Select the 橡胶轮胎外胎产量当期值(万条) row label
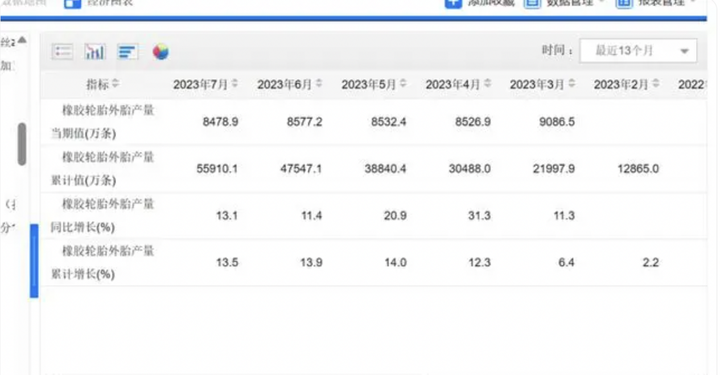This screenshot has width=720, height=375. point(102,122)
